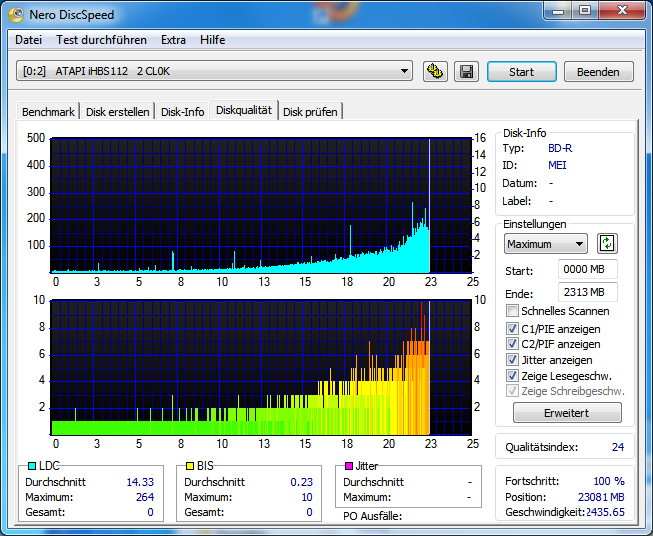Click the disk ID value MEI
The height and width of the screenshot is (536, 653).
[557, 165]
